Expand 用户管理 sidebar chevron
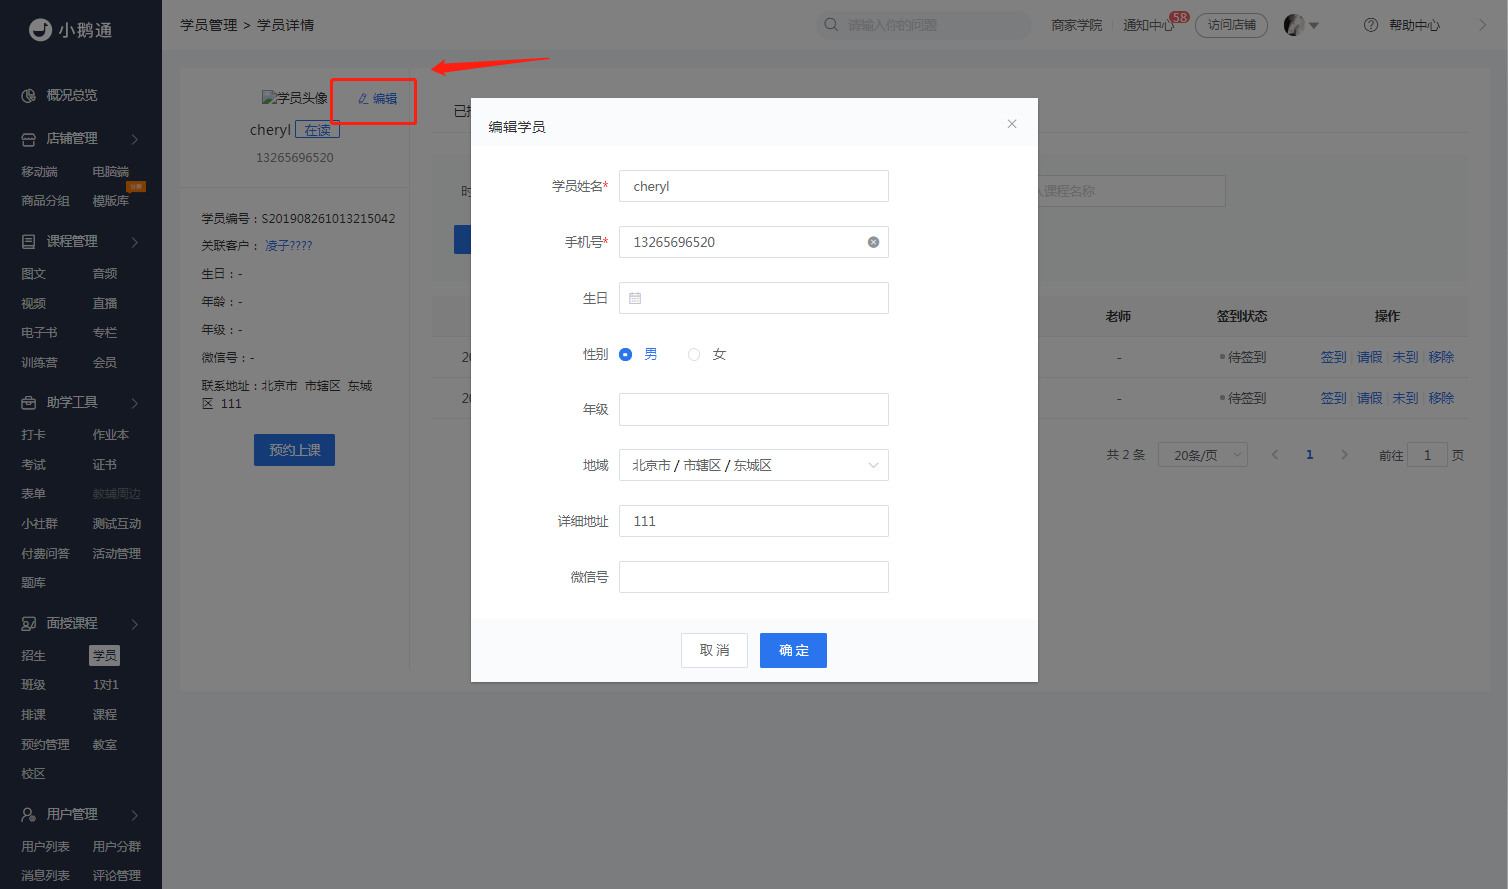1508x889 pixels. coord(135,815)
